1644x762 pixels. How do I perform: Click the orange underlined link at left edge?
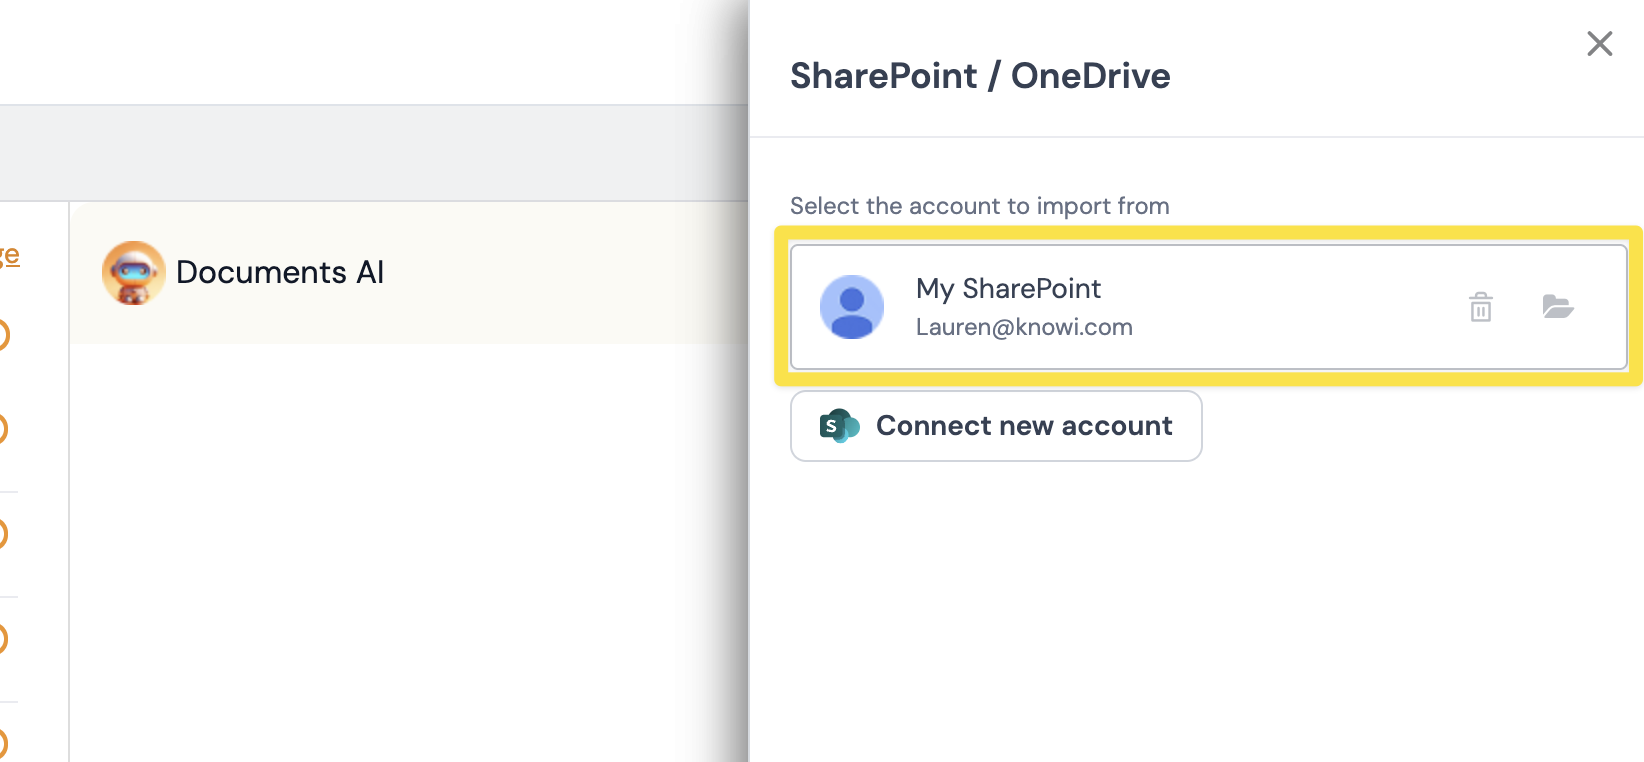(x=9, y=256)
